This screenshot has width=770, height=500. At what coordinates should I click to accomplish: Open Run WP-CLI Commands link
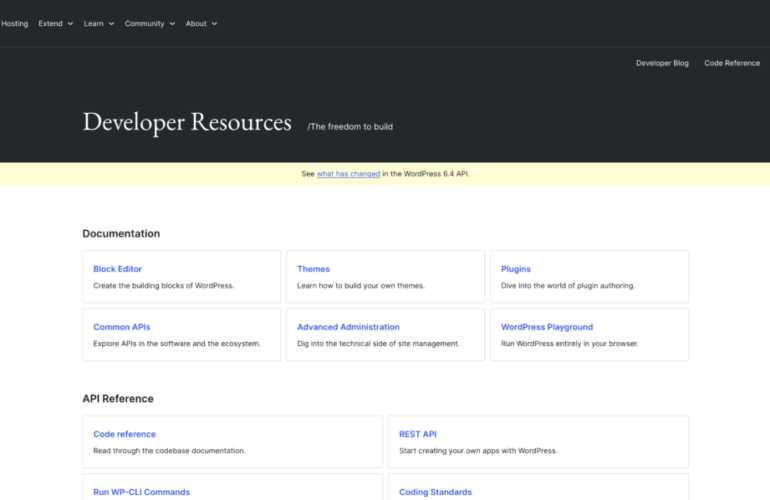[x=141, y=492]
